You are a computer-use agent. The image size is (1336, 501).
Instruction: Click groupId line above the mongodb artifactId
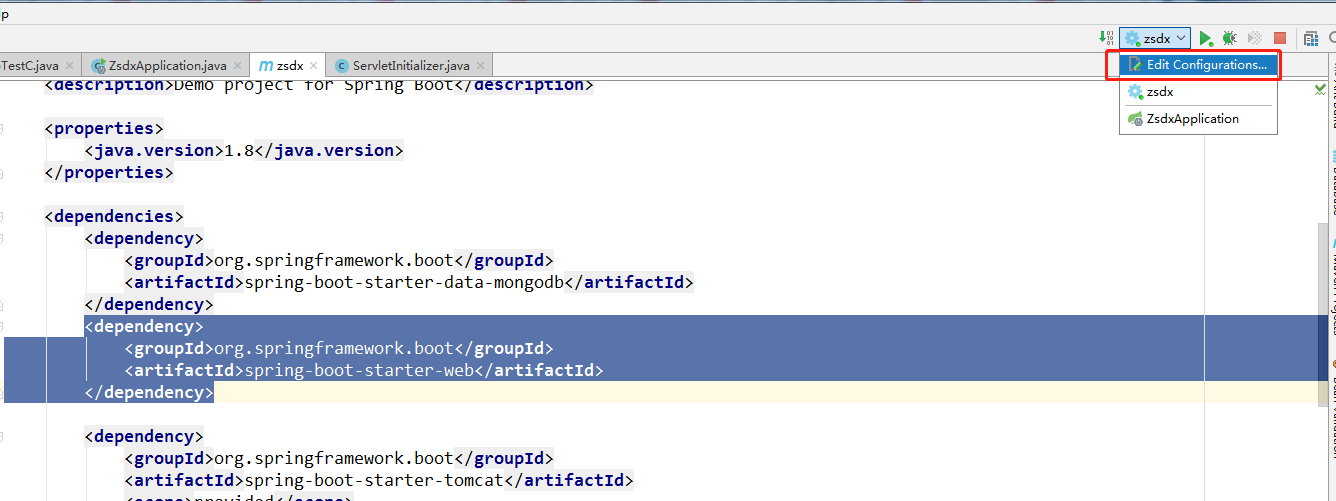pyautogui.click(x=339, y=260)
